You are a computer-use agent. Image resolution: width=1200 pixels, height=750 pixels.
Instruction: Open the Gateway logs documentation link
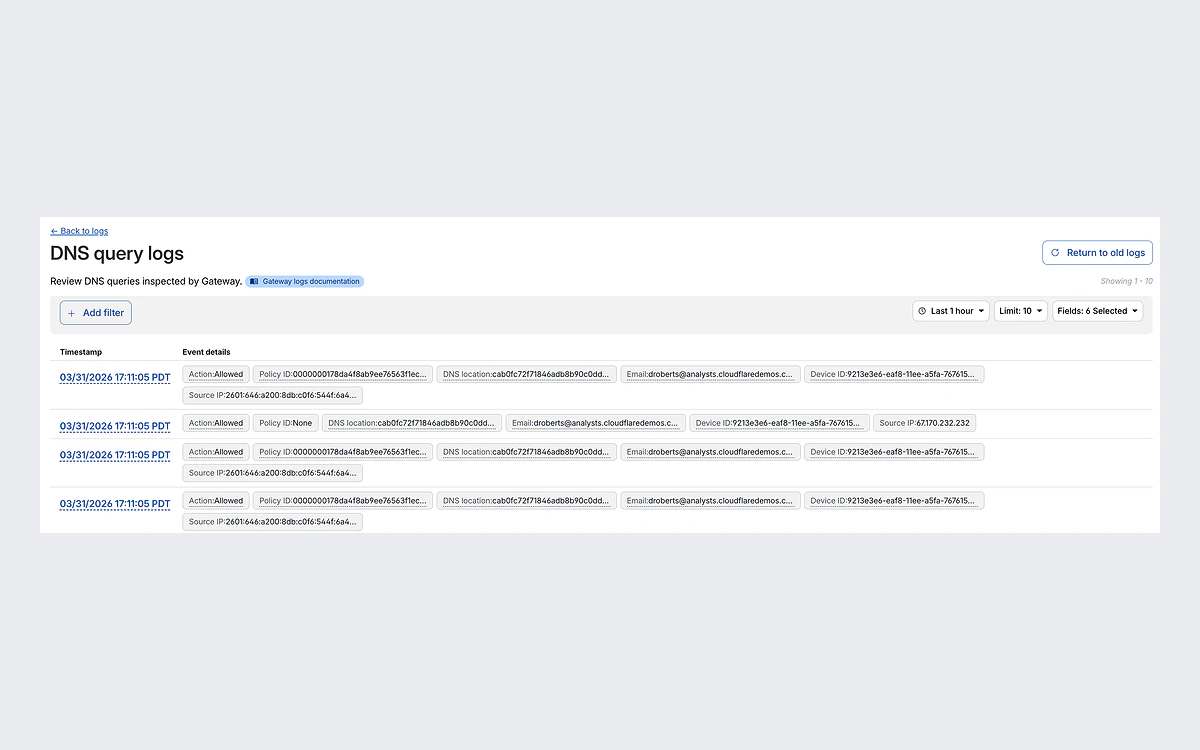[305, 282]
